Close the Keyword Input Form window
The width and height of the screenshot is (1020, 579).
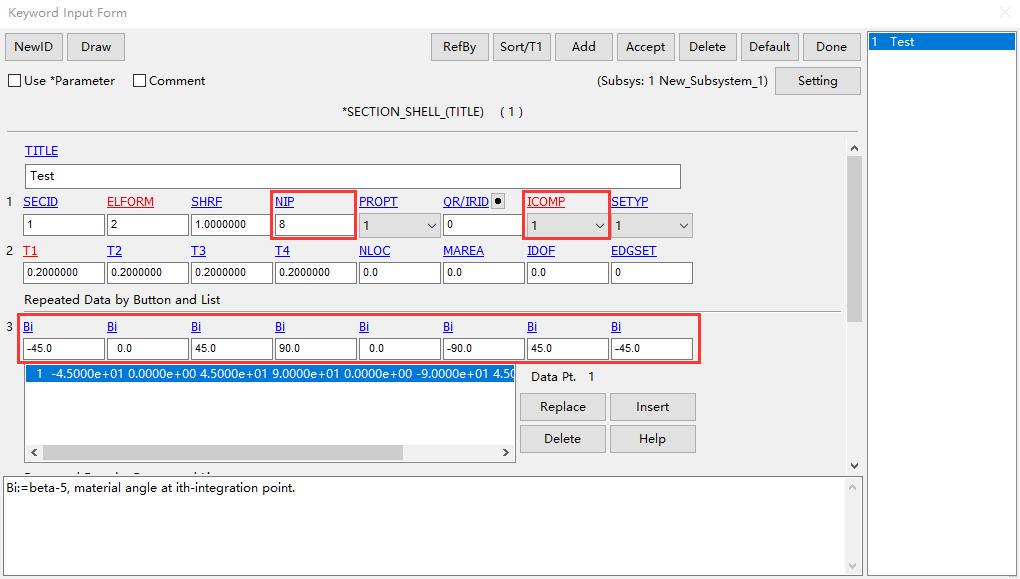(1004, 13)
